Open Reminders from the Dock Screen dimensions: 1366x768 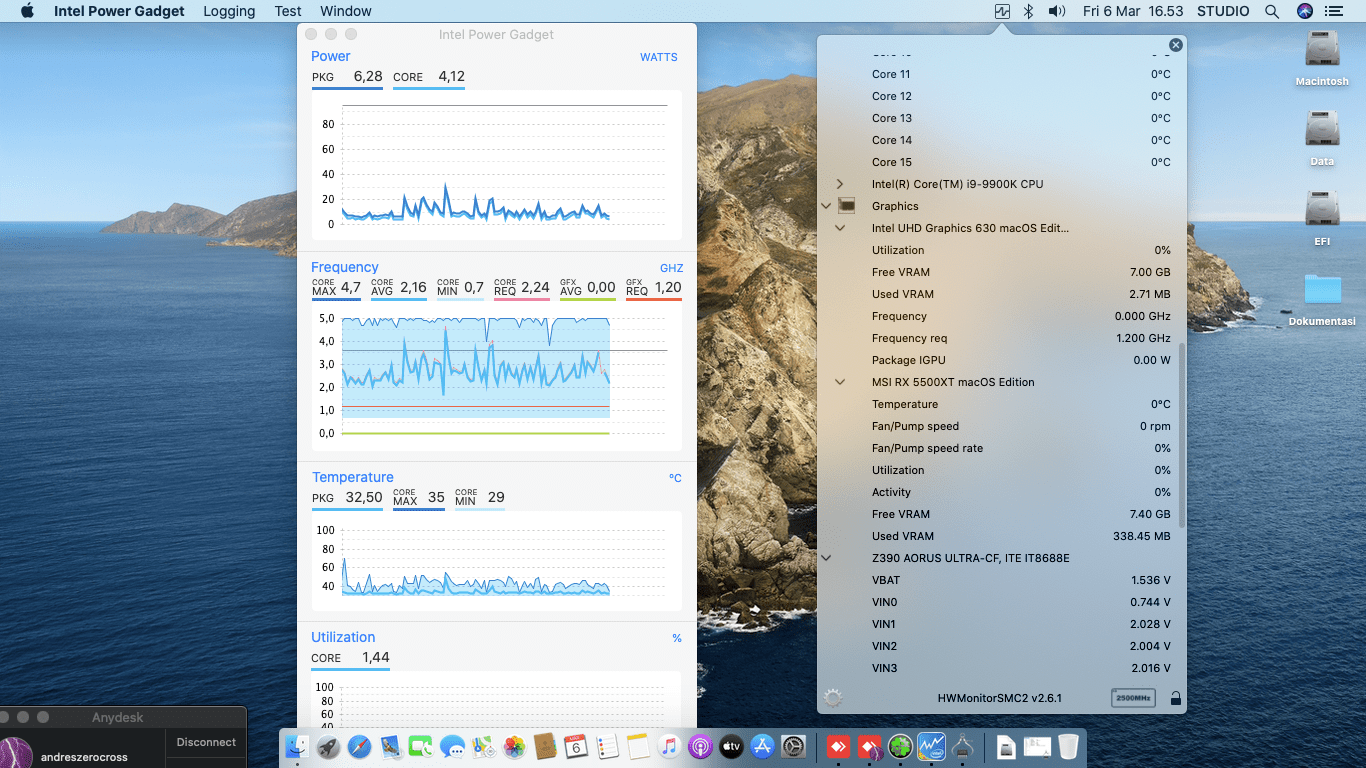[x=607, y=746]
